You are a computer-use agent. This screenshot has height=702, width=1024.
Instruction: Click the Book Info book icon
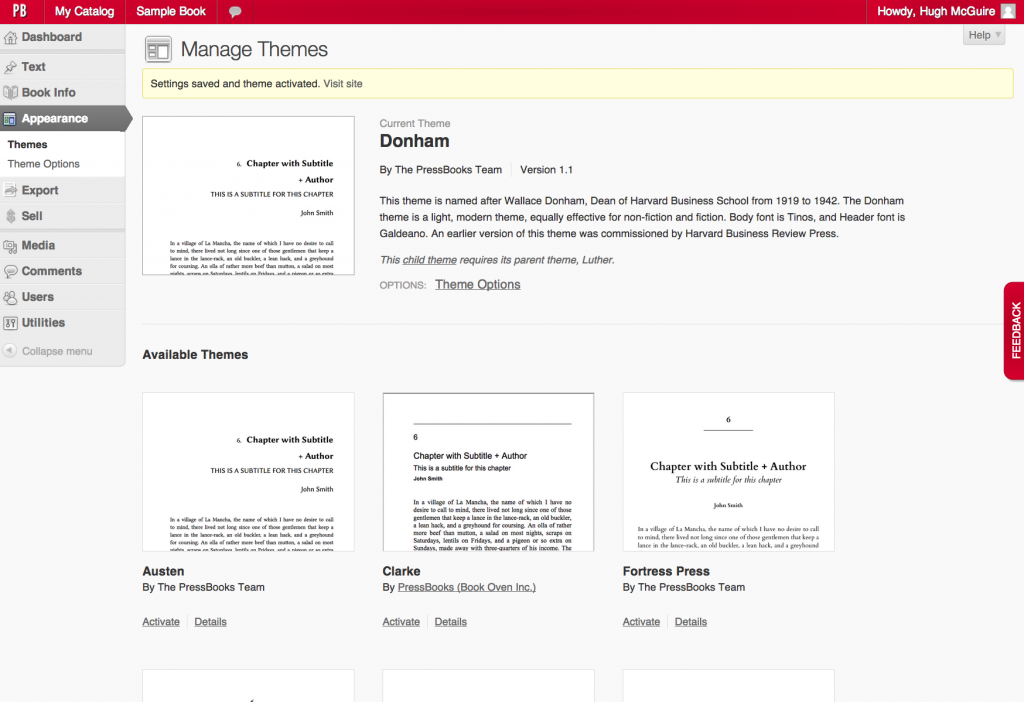coord(10,93)
